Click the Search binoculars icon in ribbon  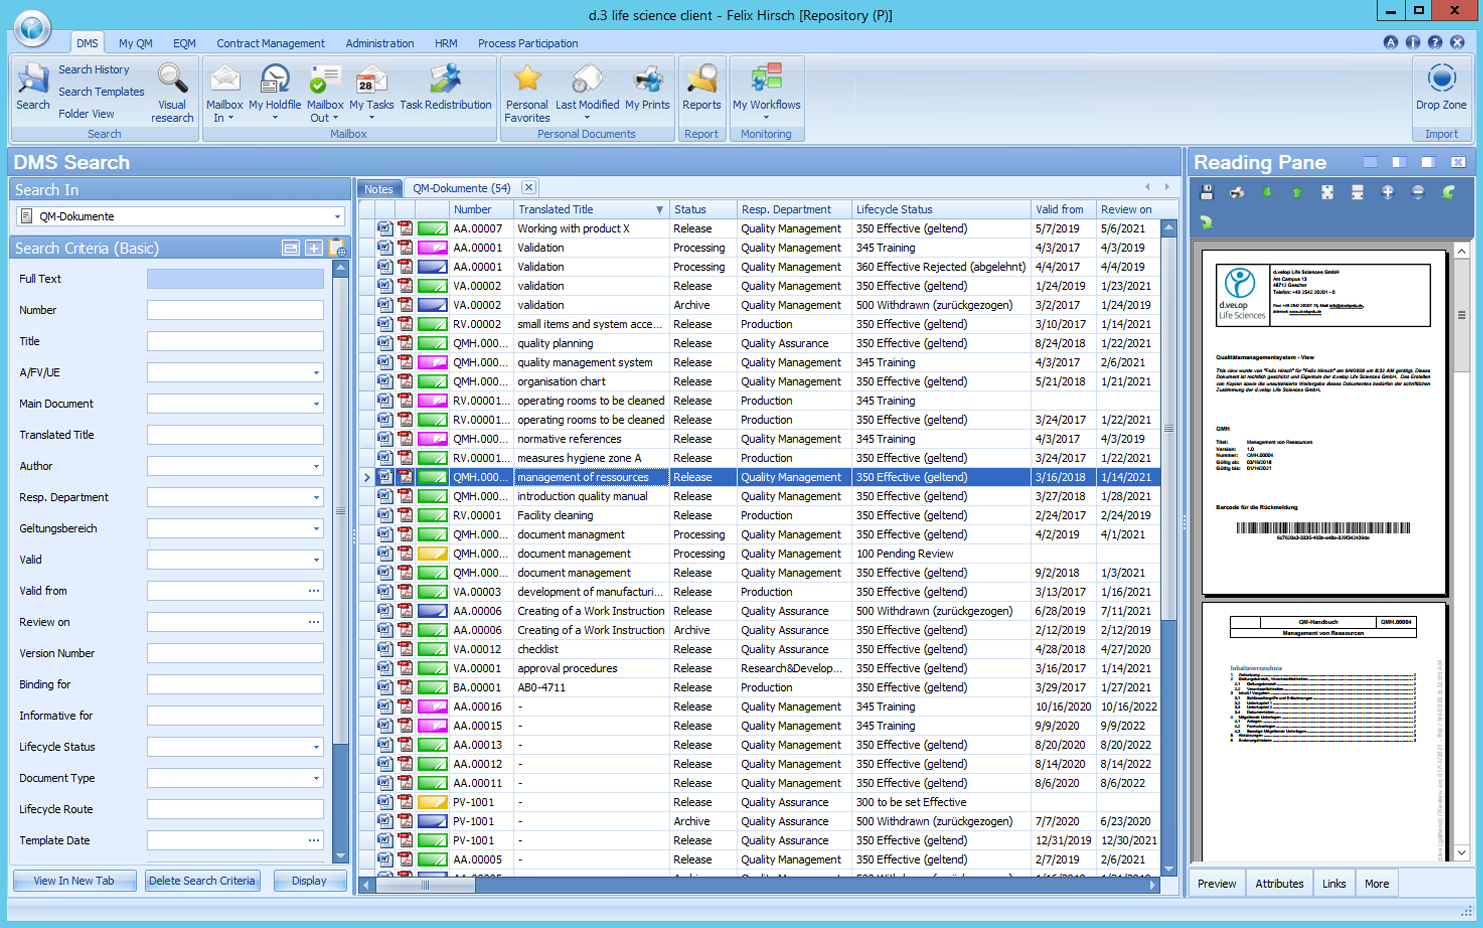[x=33, y=80]
